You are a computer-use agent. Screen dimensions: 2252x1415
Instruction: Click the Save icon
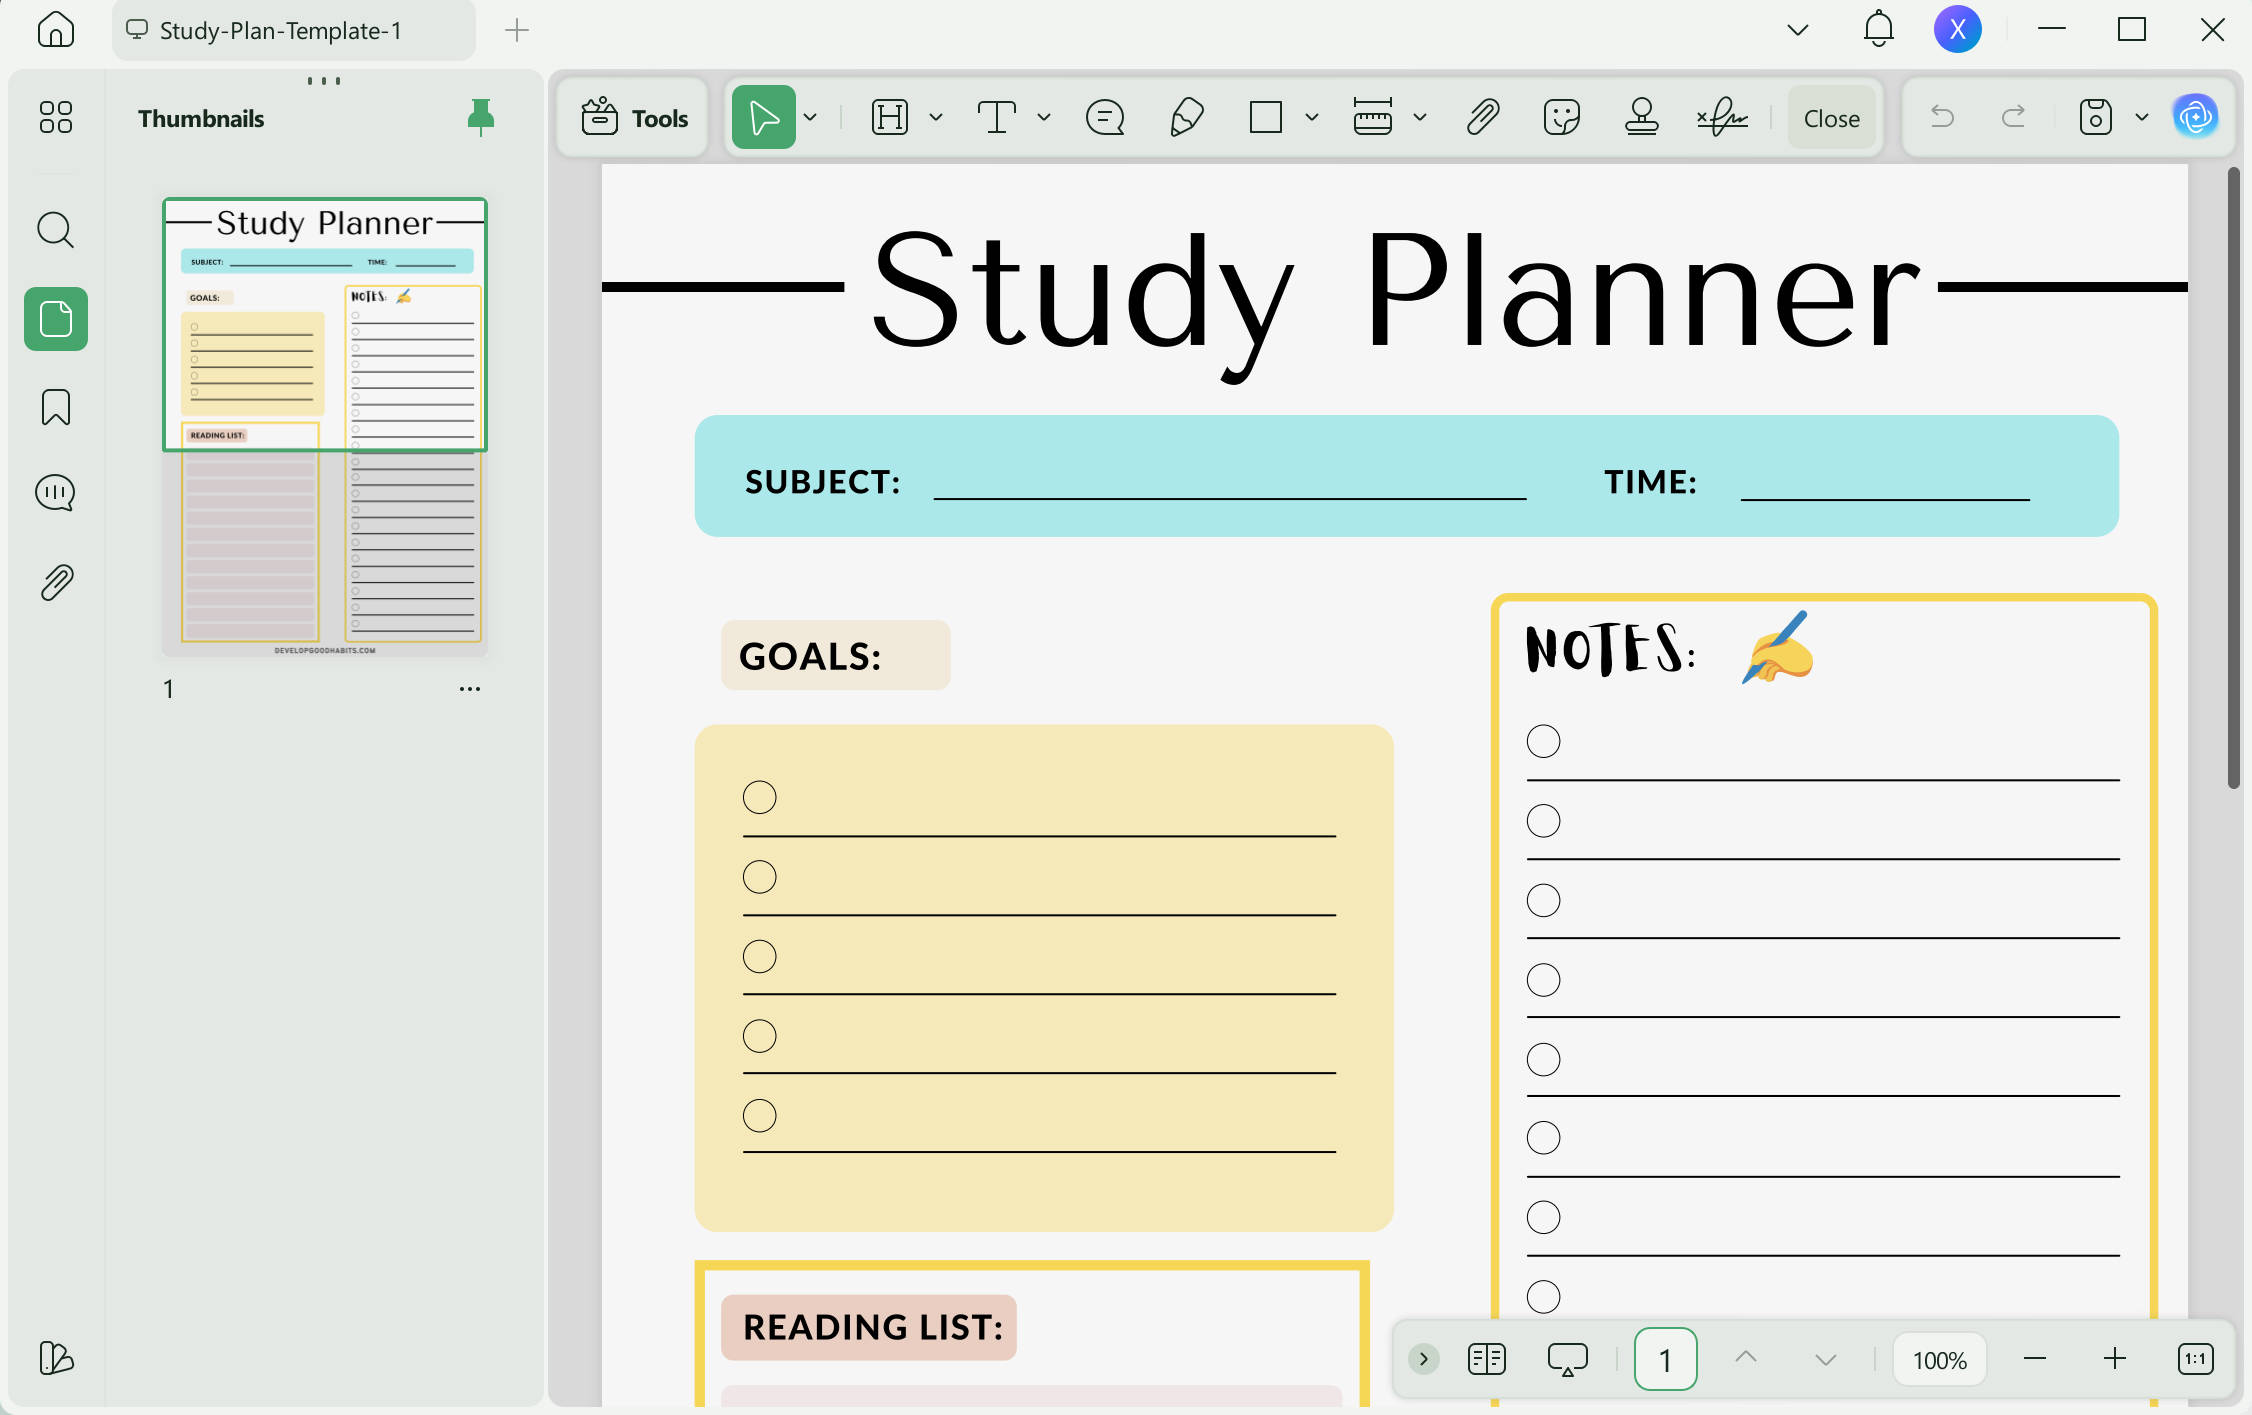tap(2096, 117)
